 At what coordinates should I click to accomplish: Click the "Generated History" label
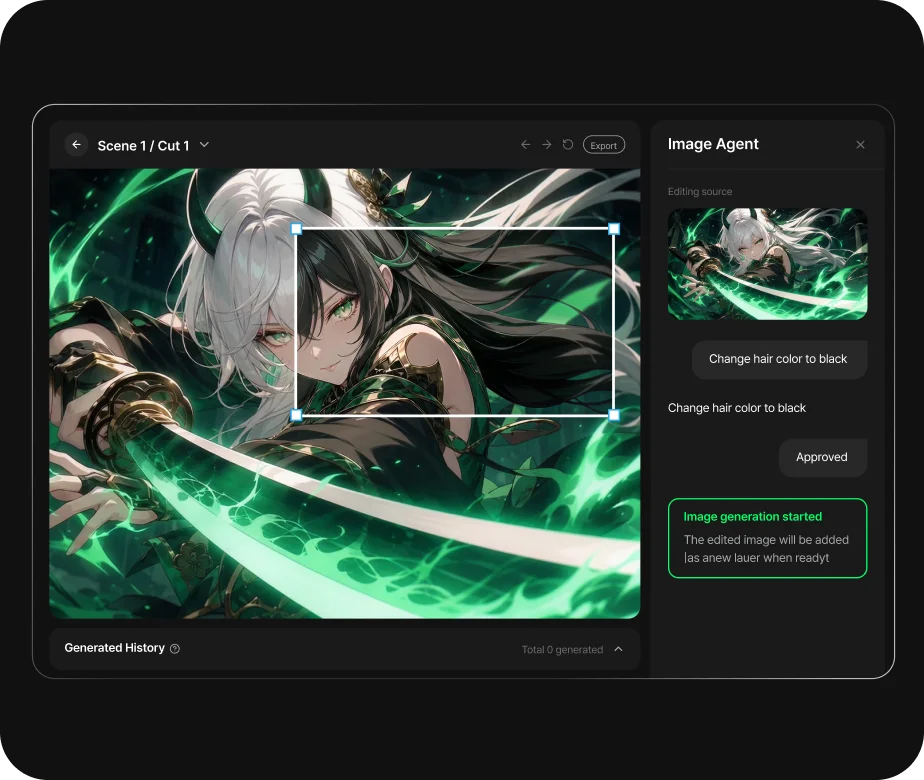[114, 648]
